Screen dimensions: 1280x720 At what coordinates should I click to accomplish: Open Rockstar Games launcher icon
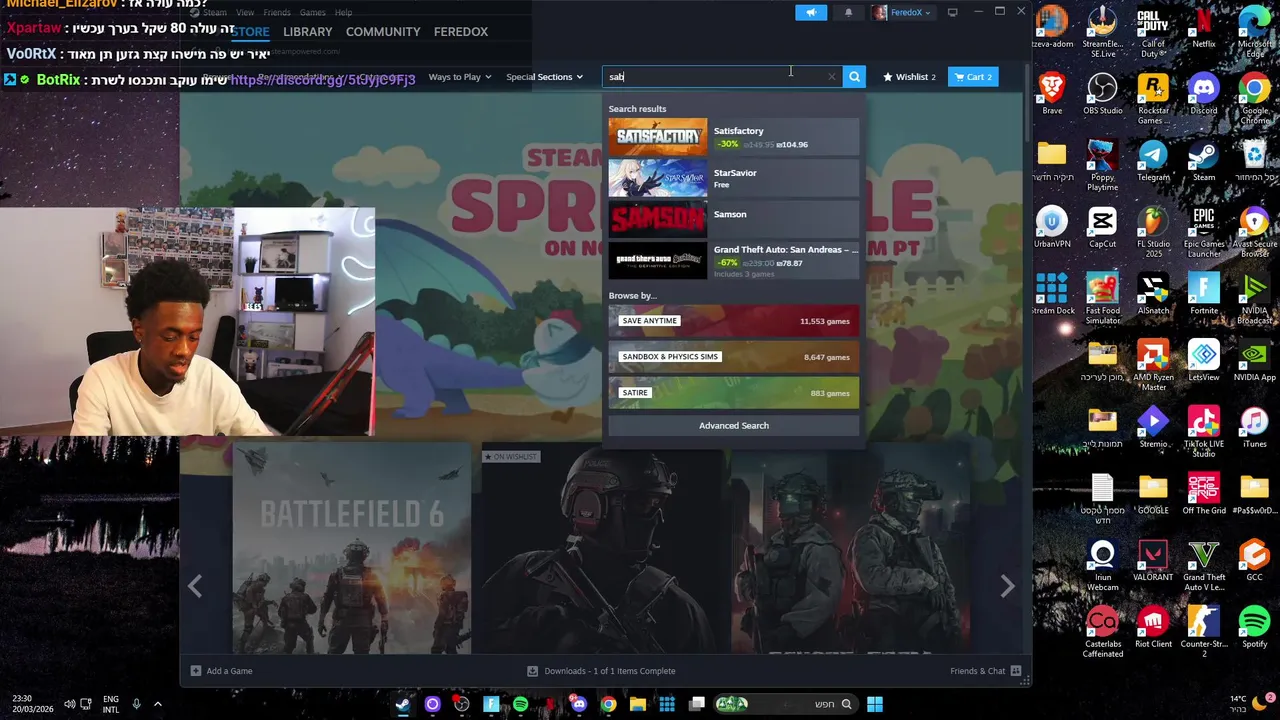[1153, 98]
